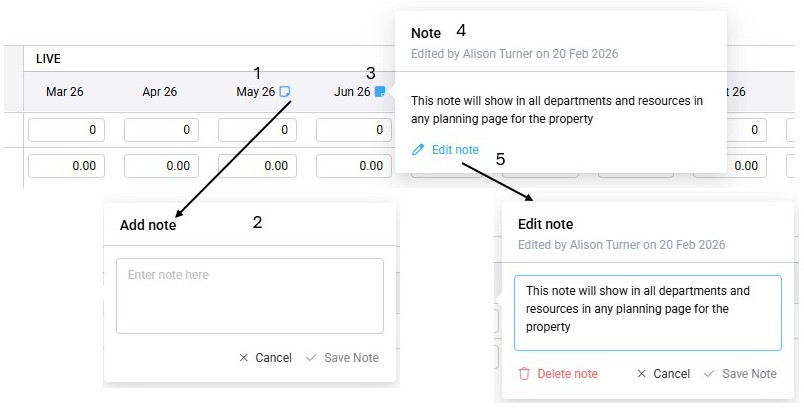Open the filled note icon beside Jun 26

point(380,92)
